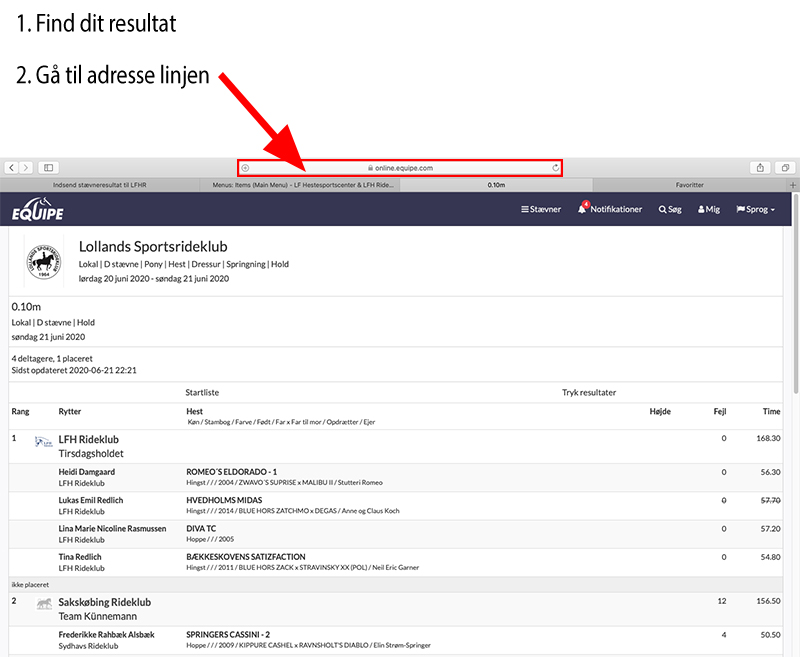Screen dimensions: 800x657
Task: Select the 0.10m browser tab
Action: (496, 185)
